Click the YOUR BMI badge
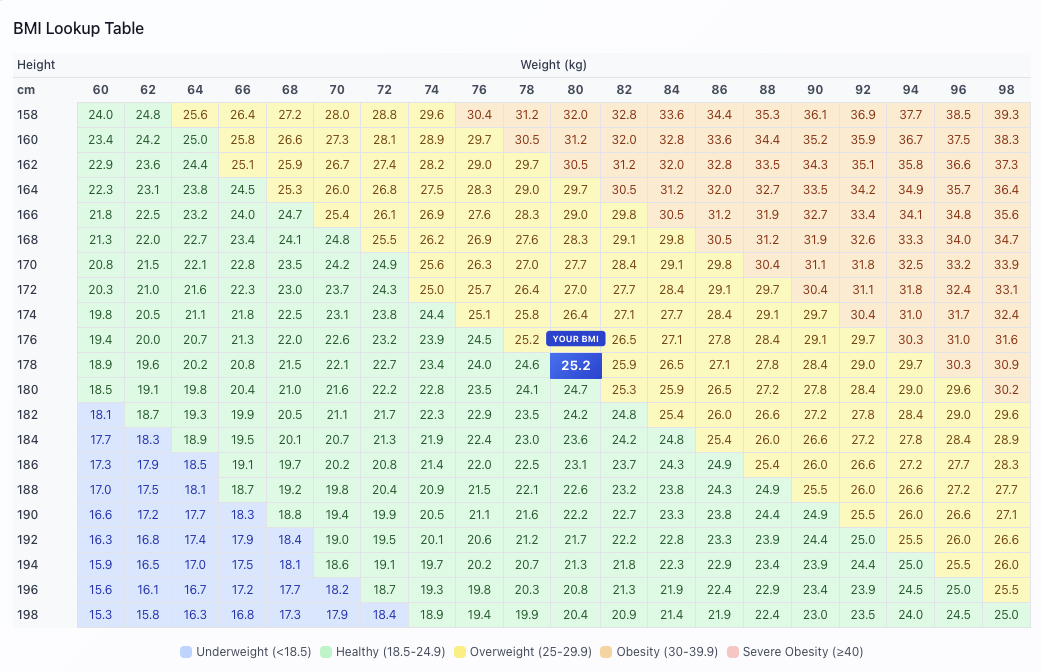1041x672 pixels. click(x=574, y=339)
